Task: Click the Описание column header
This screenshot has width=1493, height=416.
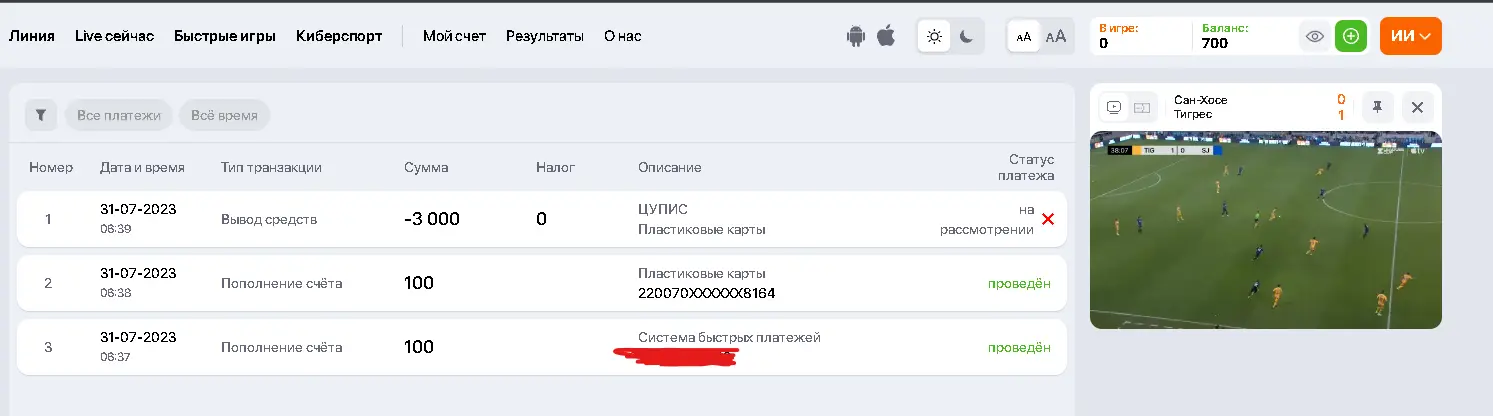Action: [x=669, y=167]
